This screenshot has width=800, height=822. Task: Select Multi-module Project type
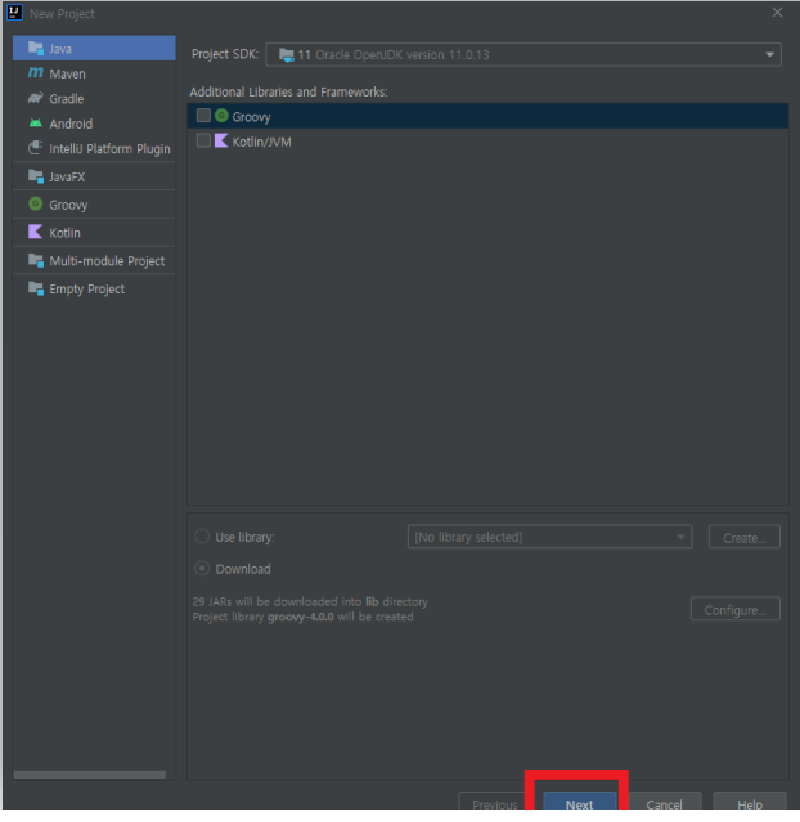point(94,261)
